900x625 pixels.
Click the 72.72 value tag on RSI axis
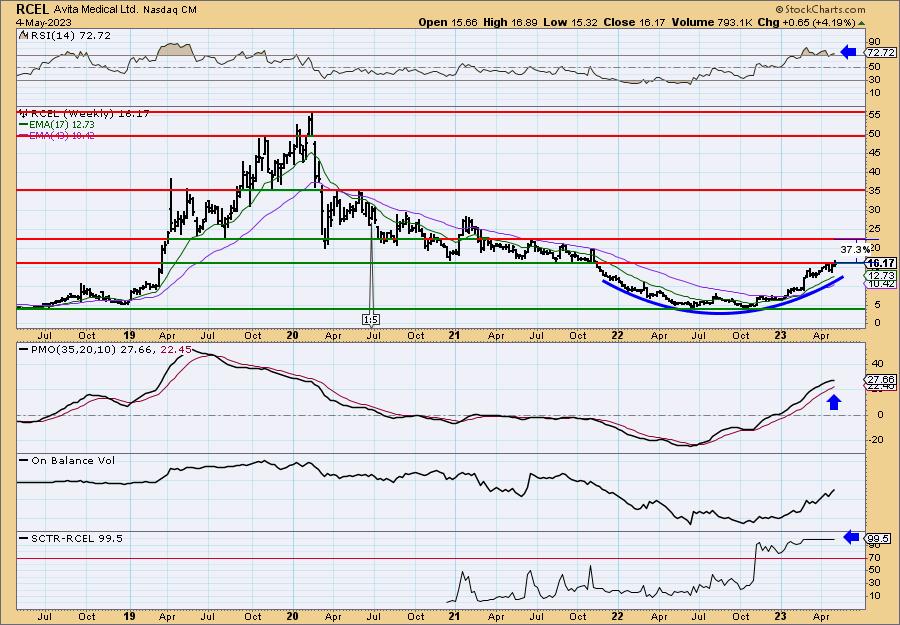click(x=880, y=53)
